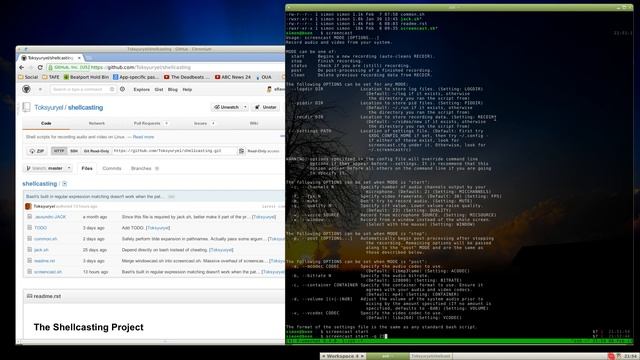Open the common.sh file
This screenshot has width=640, height=360.
pyautogui.click(x=46, y=239)
